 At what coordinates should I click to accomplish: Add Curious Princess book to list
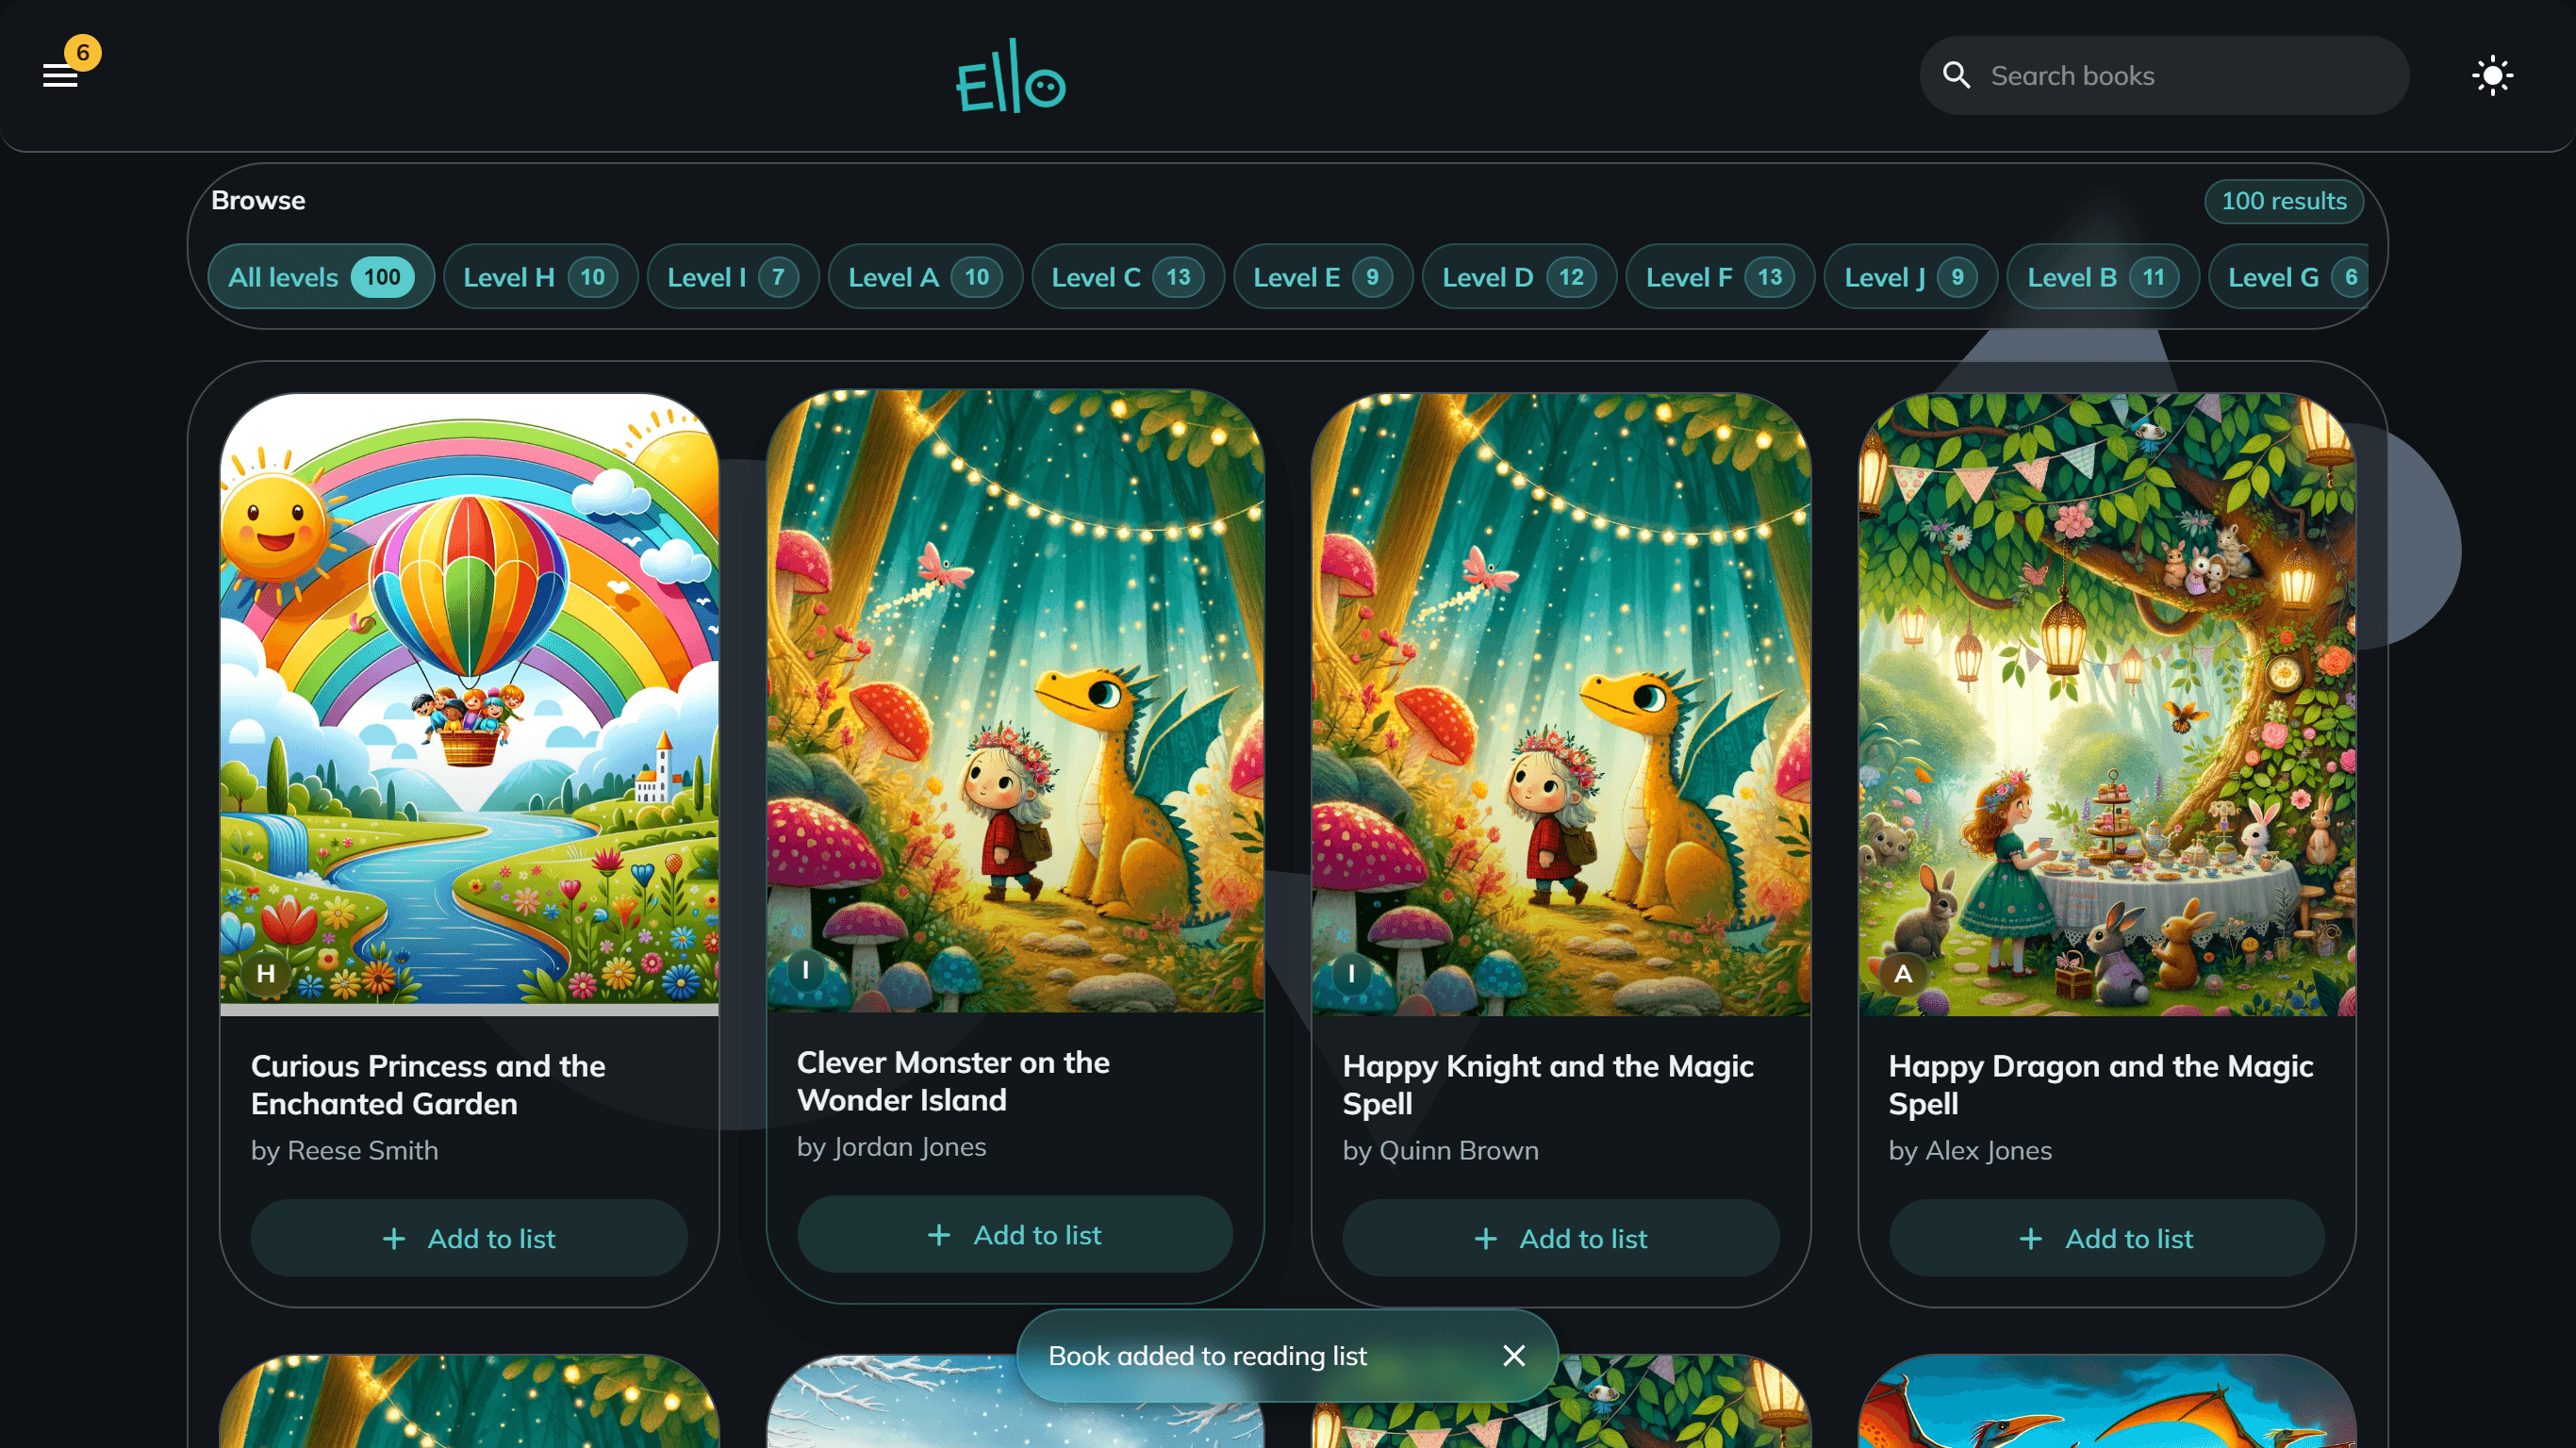coord(469,1238)
